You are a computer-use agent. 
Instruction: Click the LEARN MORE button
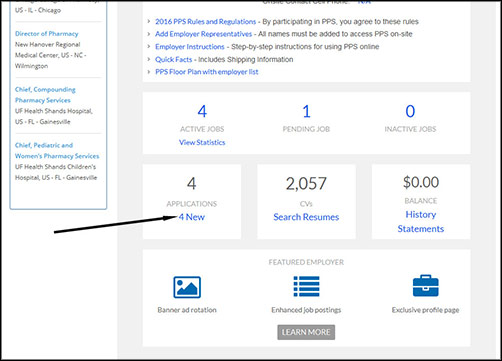coord(306,332)
